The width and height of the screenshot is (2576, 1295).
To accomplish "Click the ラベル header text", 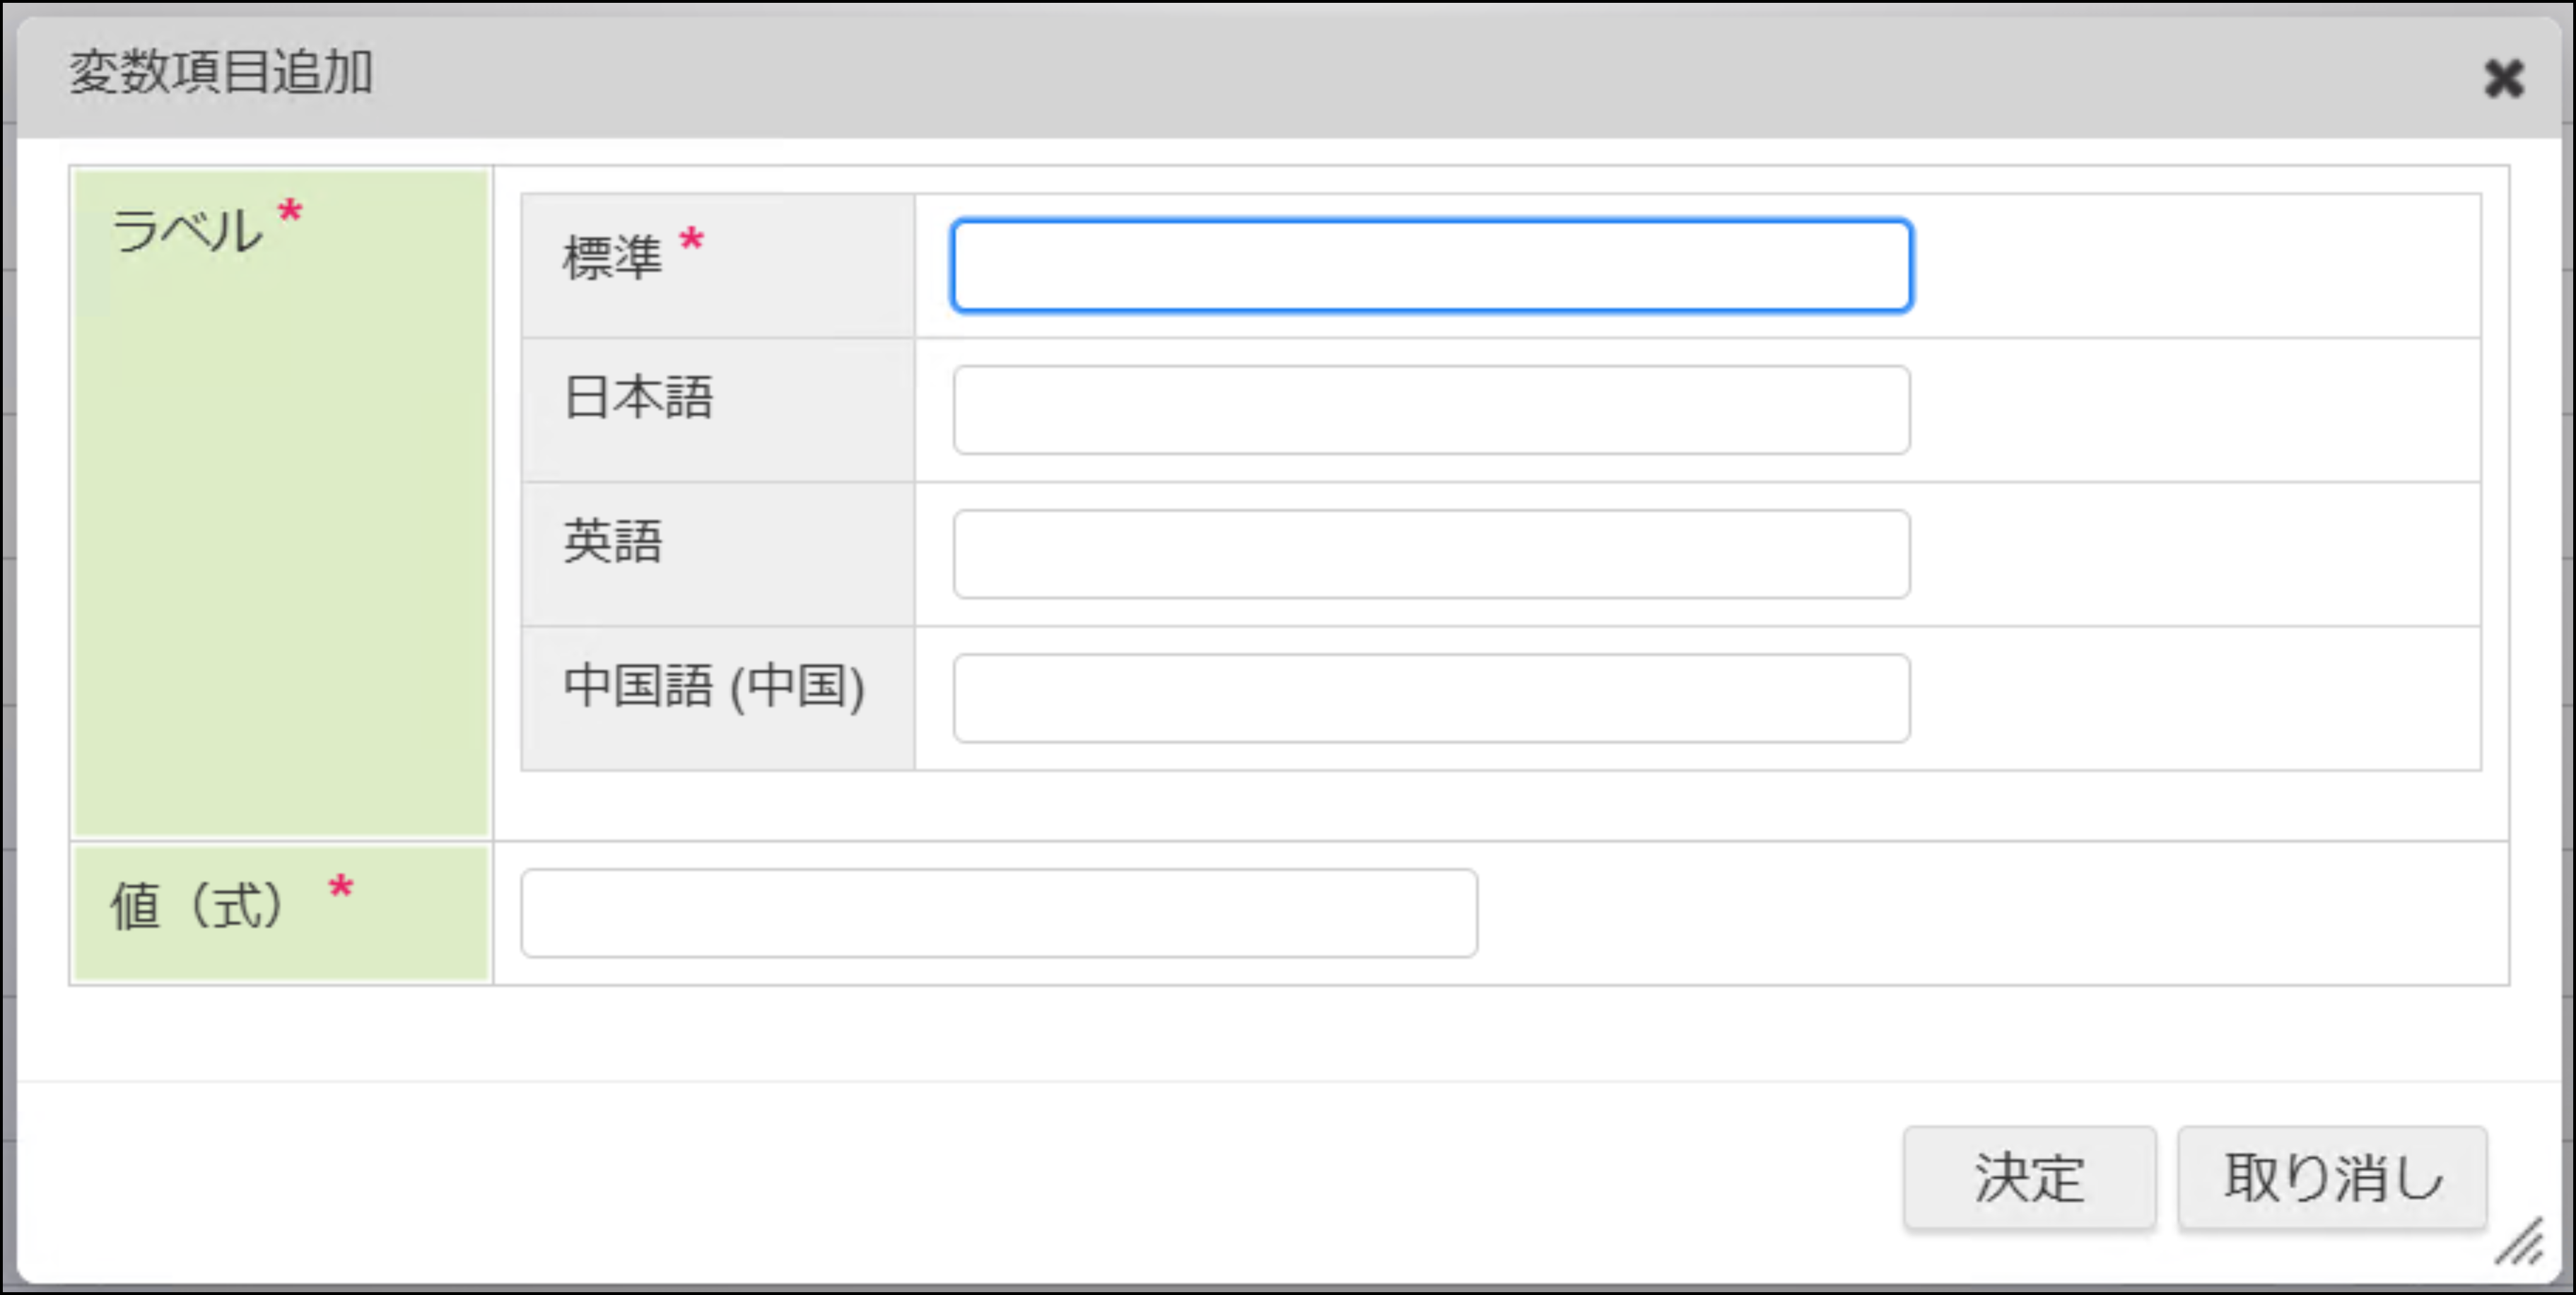I will [x=186, y=232].
